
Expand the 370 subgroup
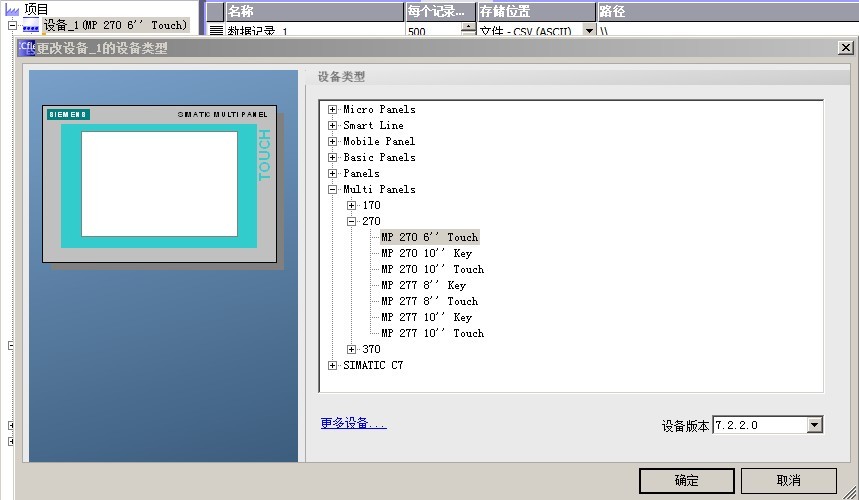pos(351,349)
